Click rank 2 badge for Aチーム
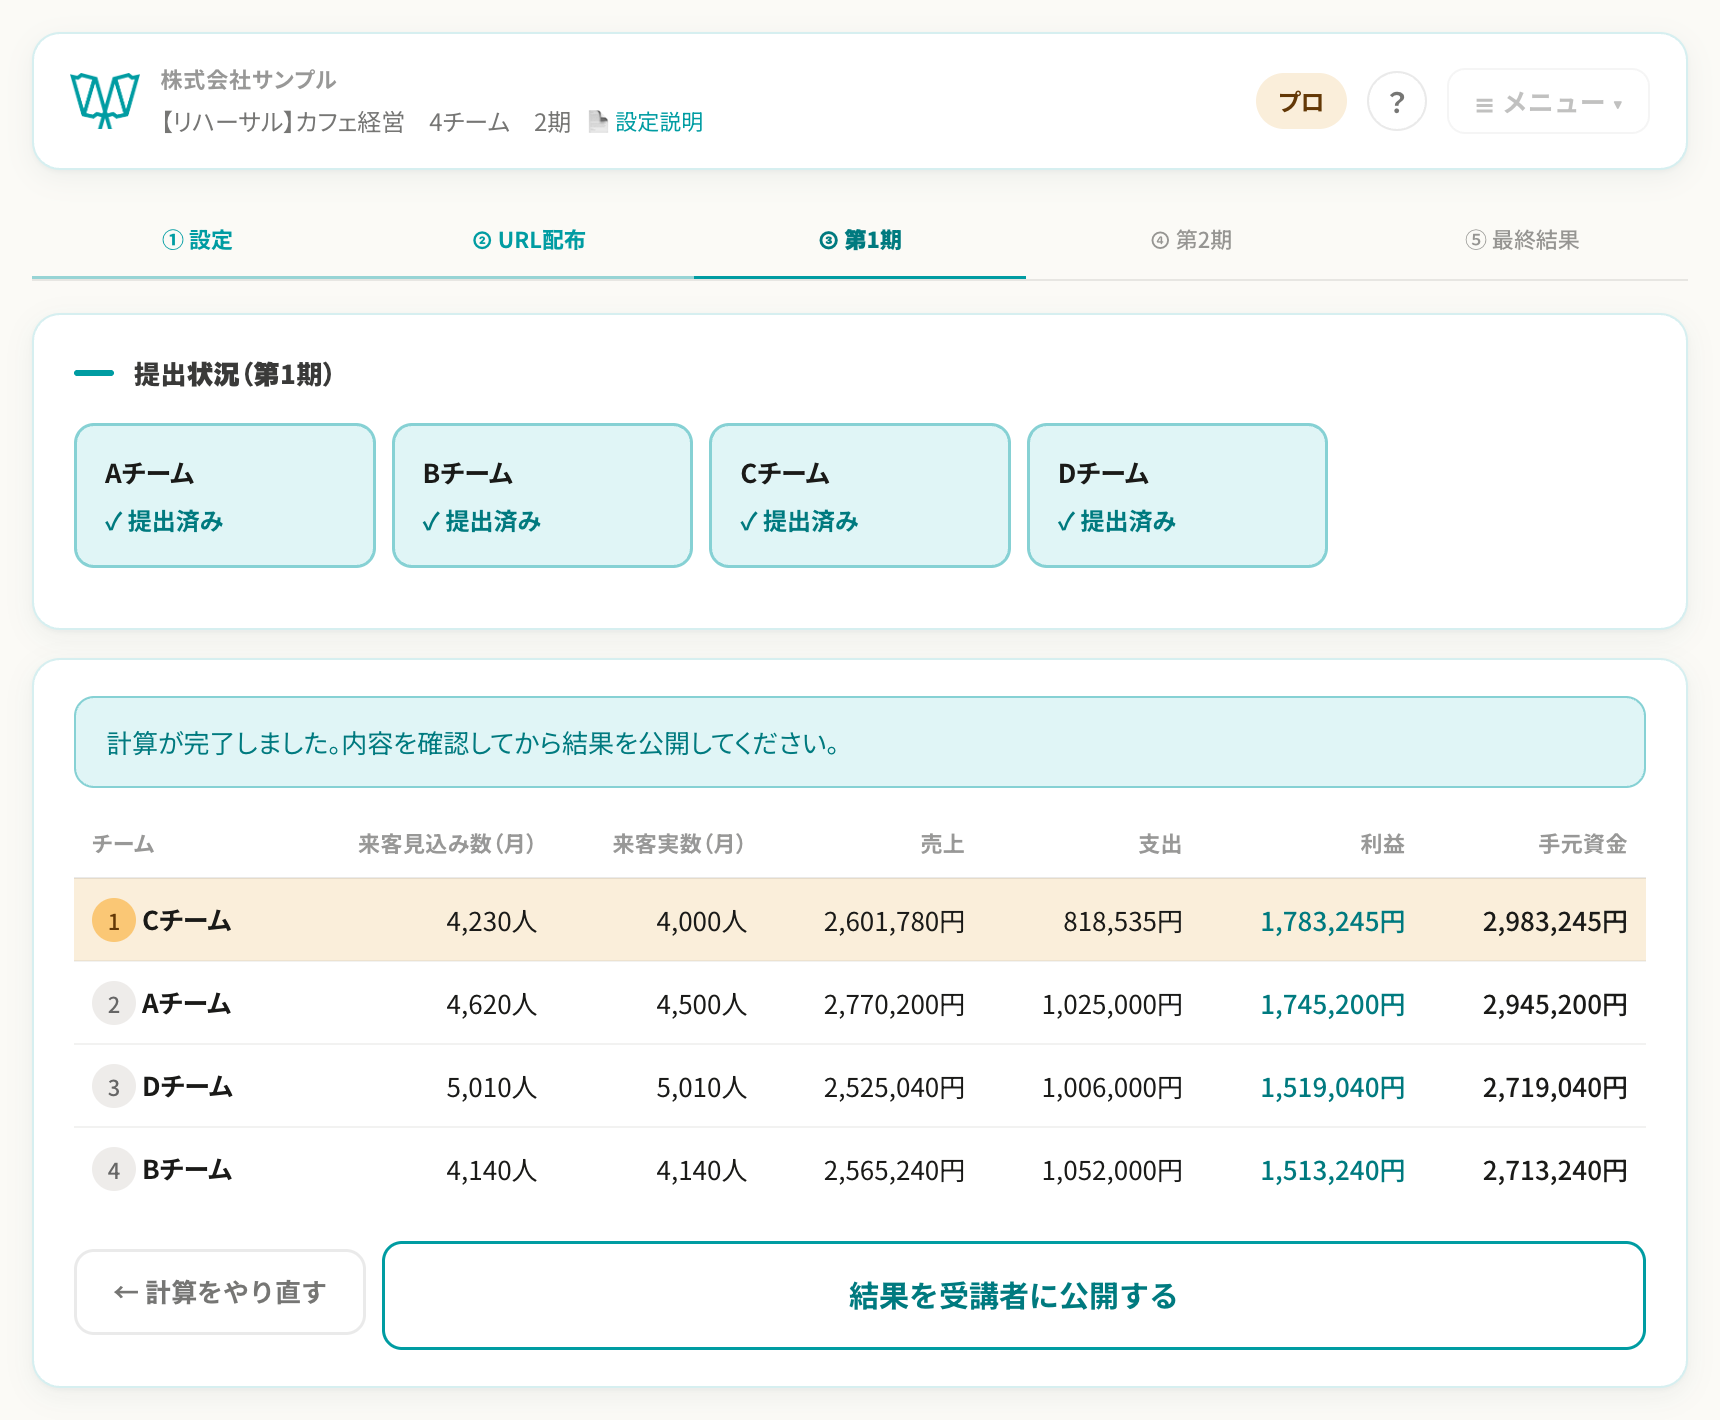This screenshot has height=1420, width=1720. pyautogui.click(x=114, y=1004)
